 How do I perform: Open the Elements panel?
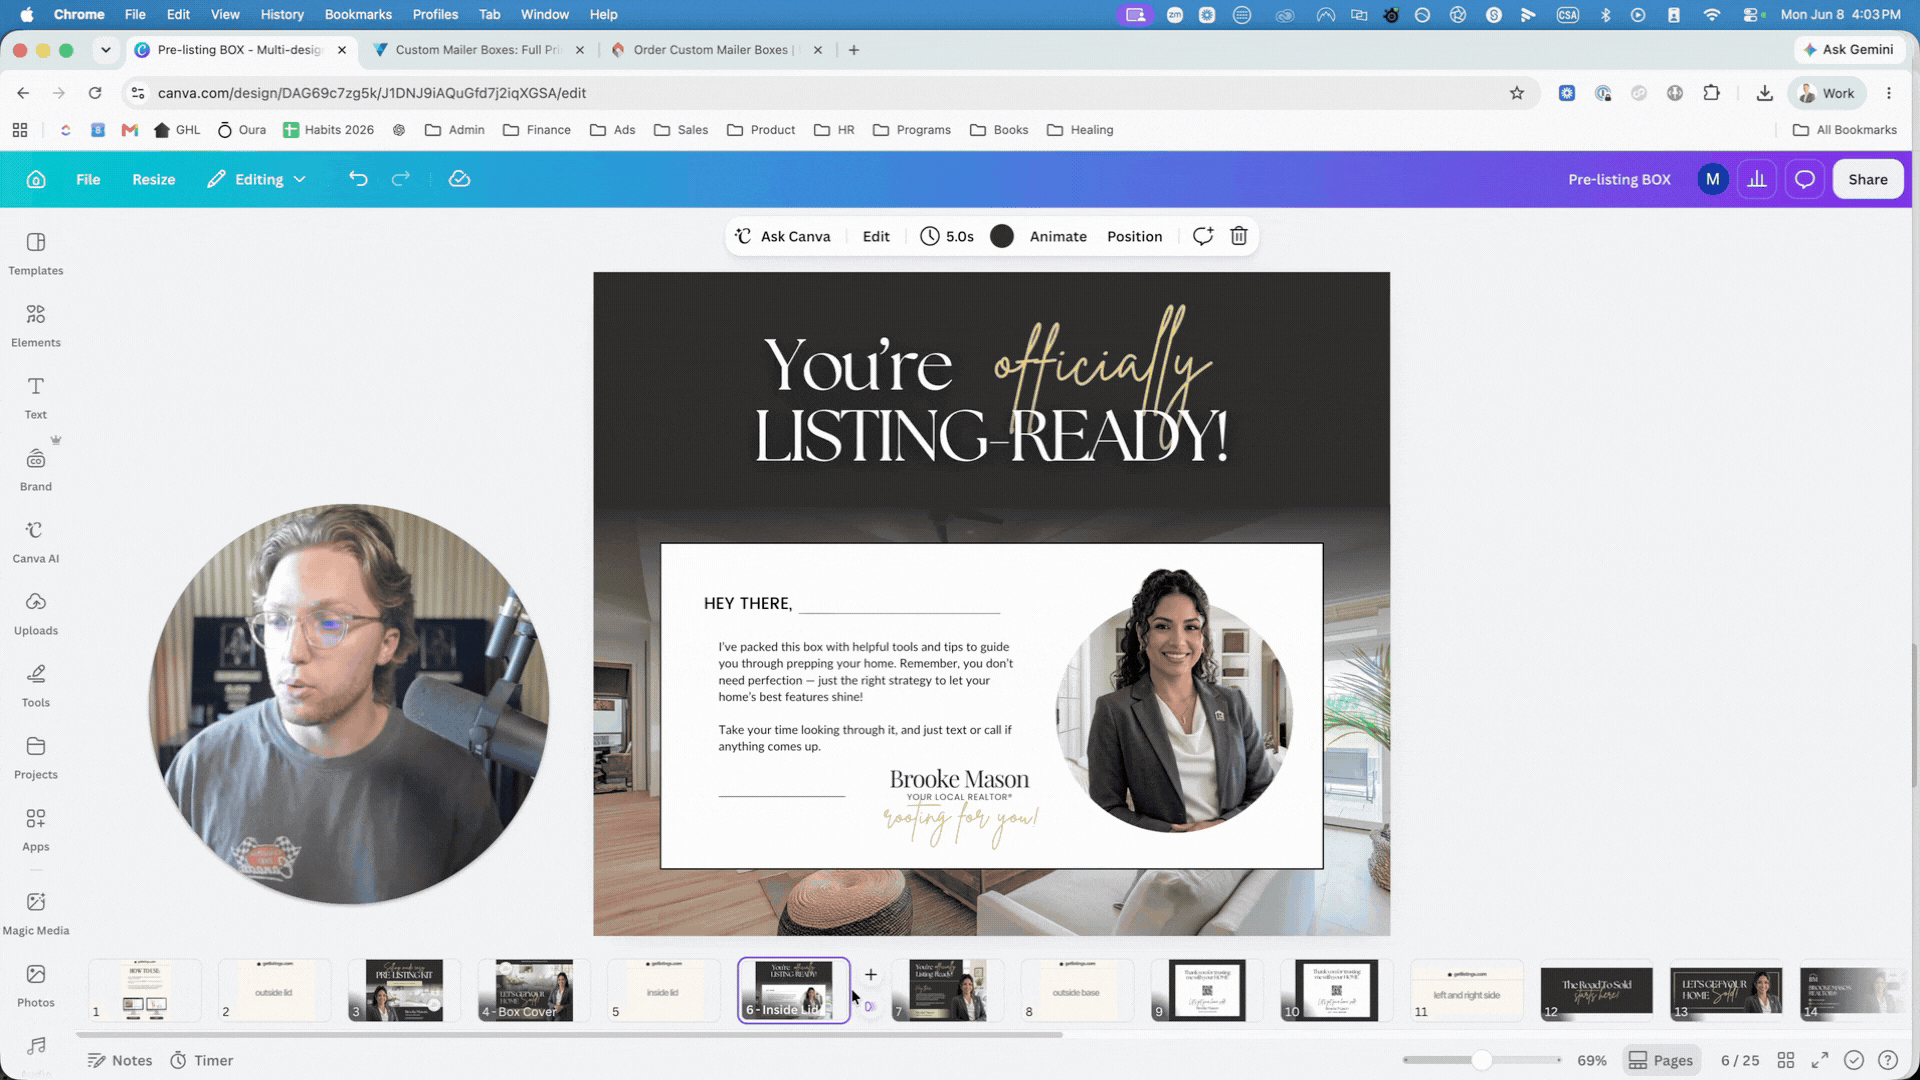(x=36, y=326)
